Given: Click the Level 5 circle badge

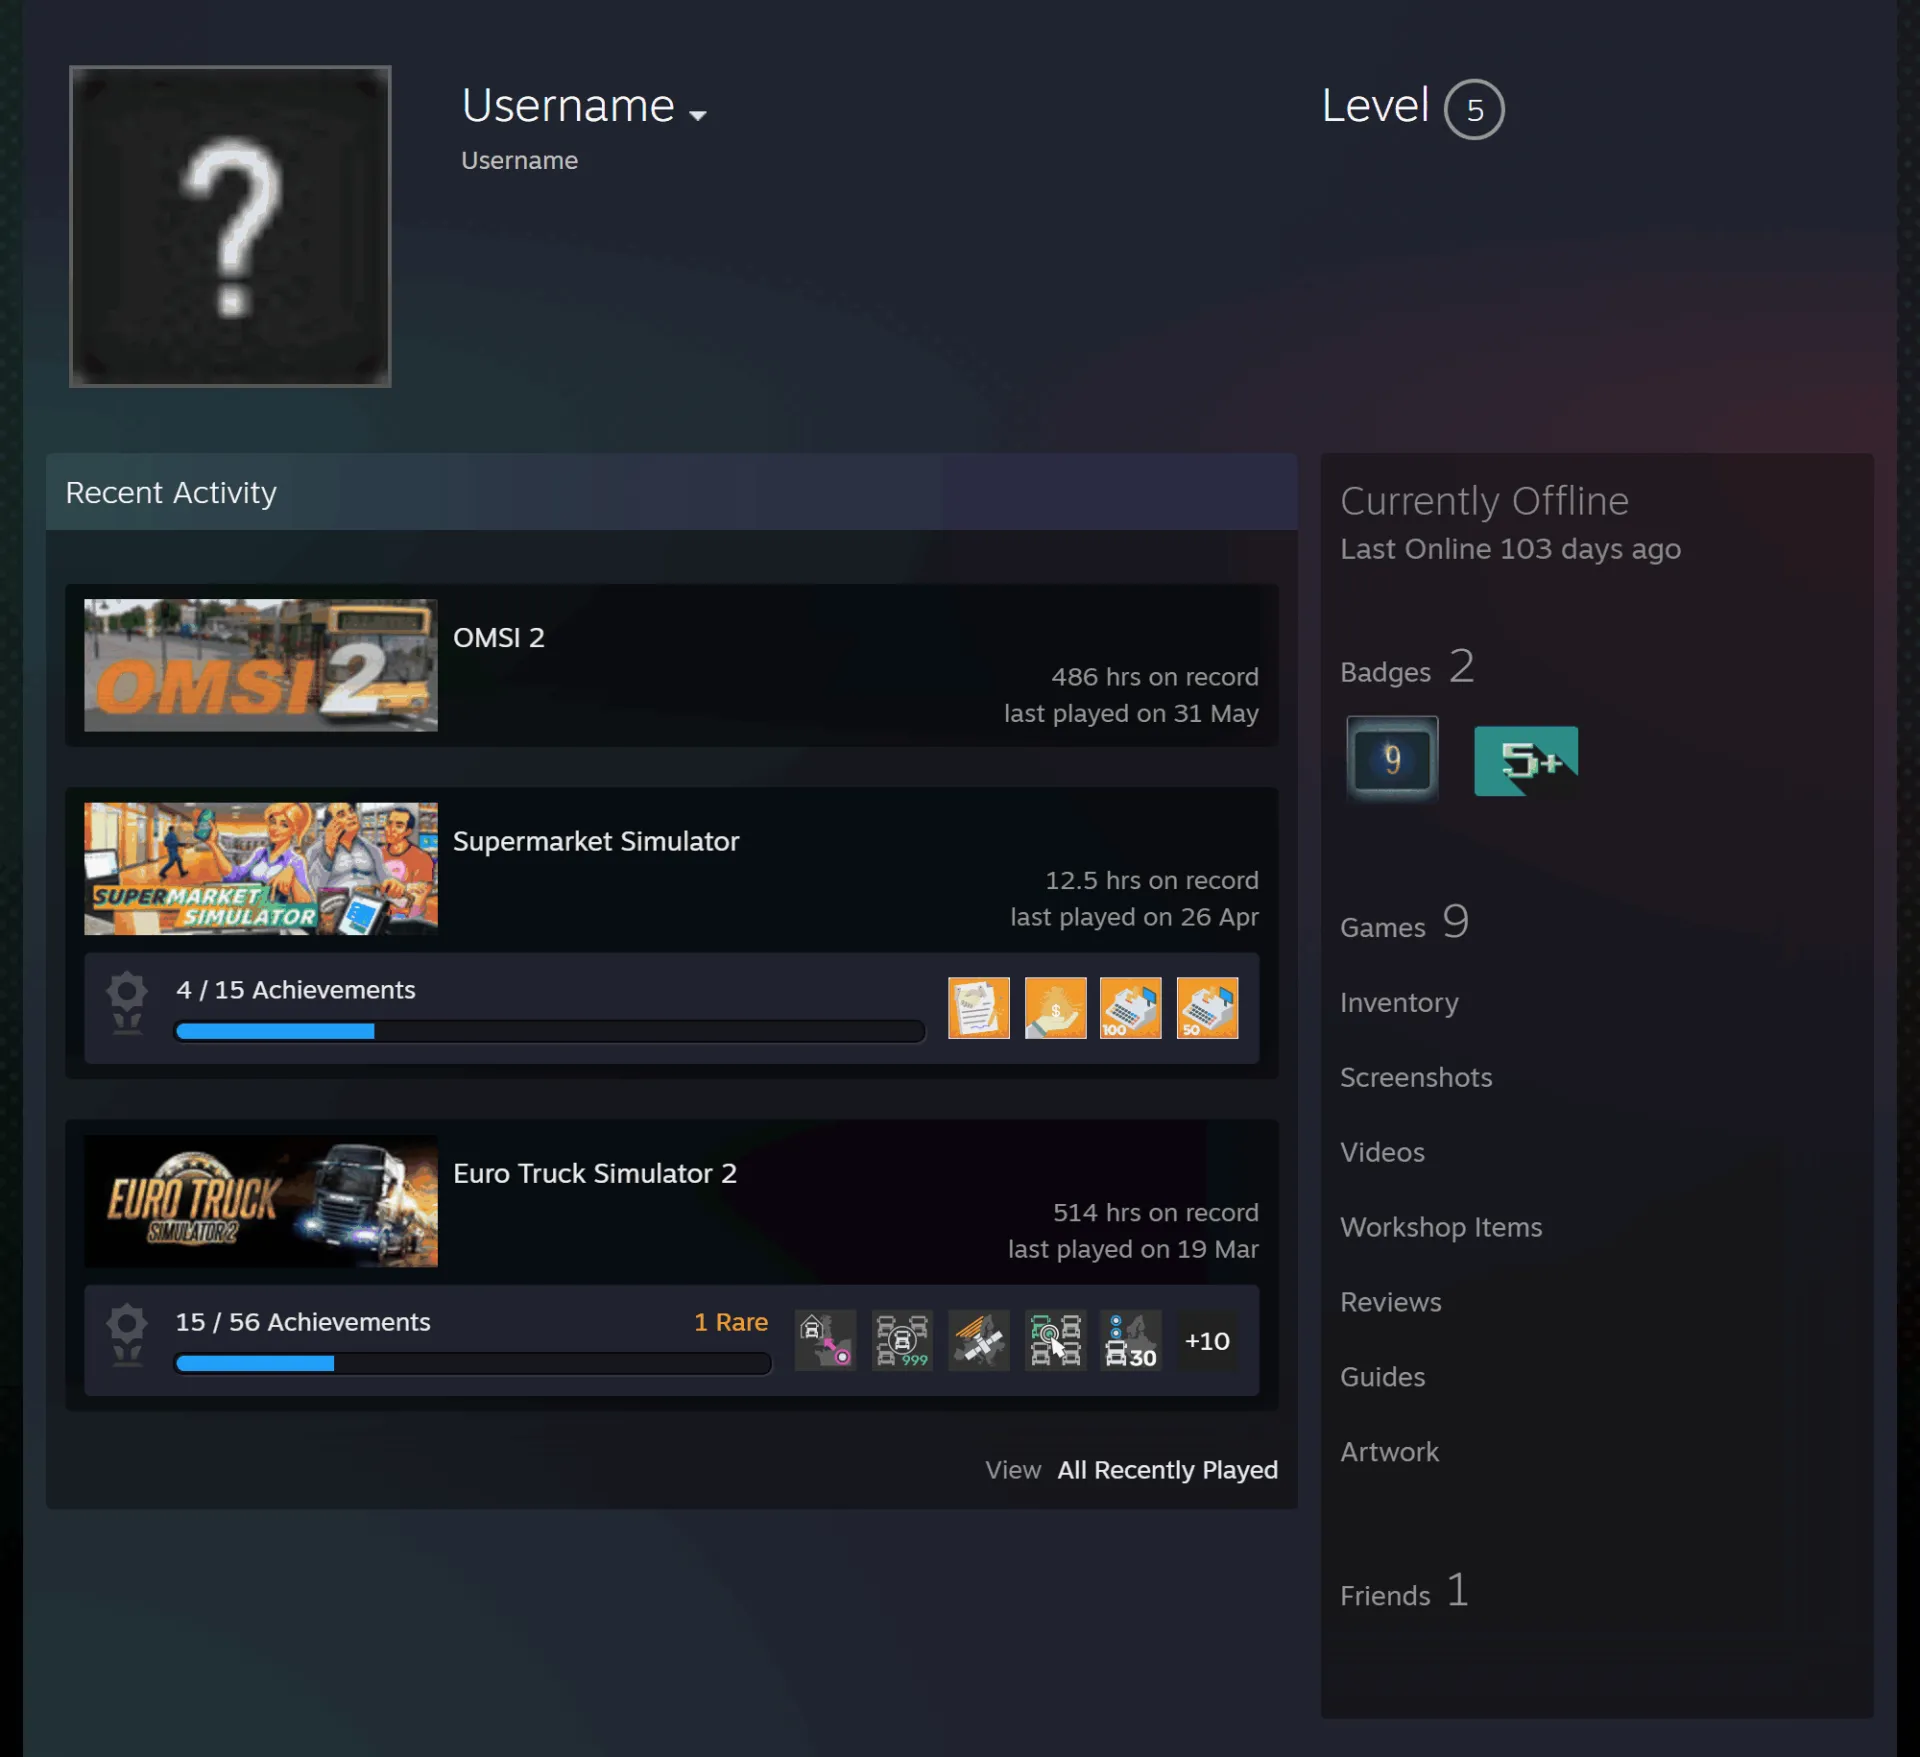Looking at the screenshot, I should click(1474, 109).
